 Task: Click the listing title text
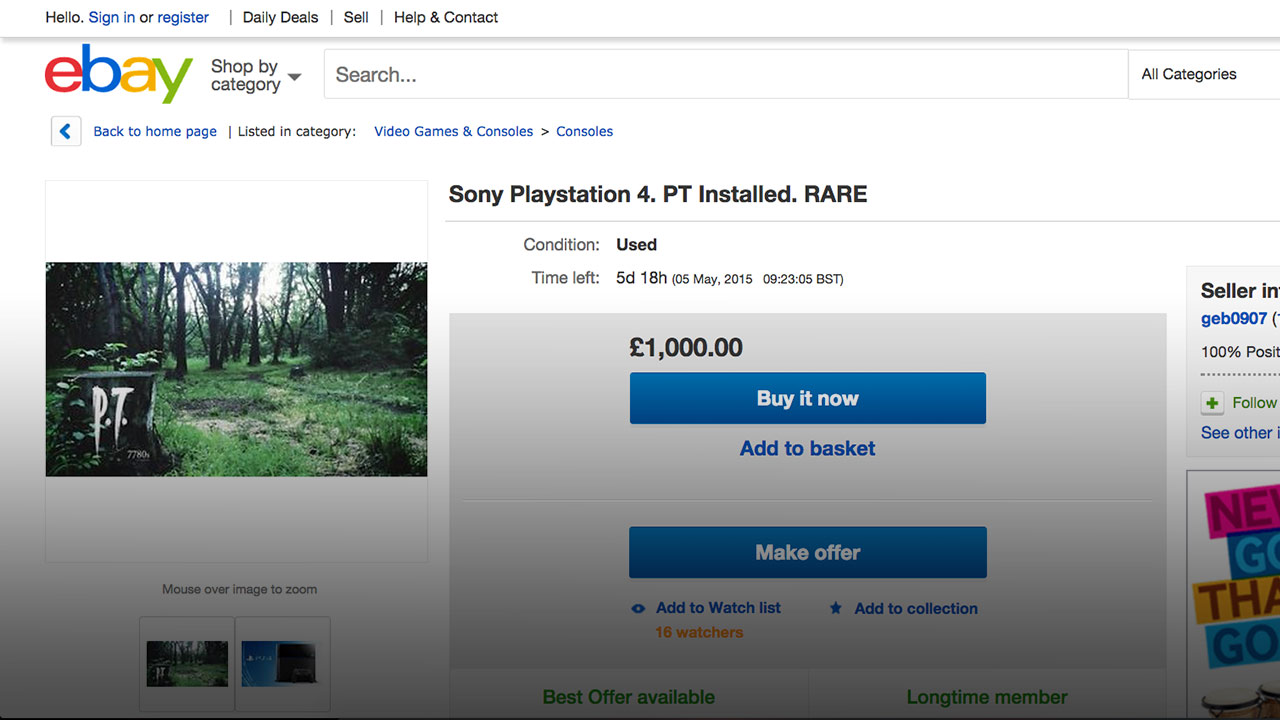click(x=658, y=194)
